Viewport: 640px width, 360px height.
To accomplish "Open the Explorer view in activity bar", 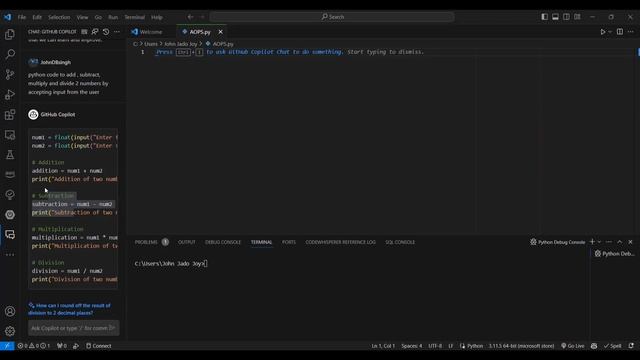I will 10,34.
